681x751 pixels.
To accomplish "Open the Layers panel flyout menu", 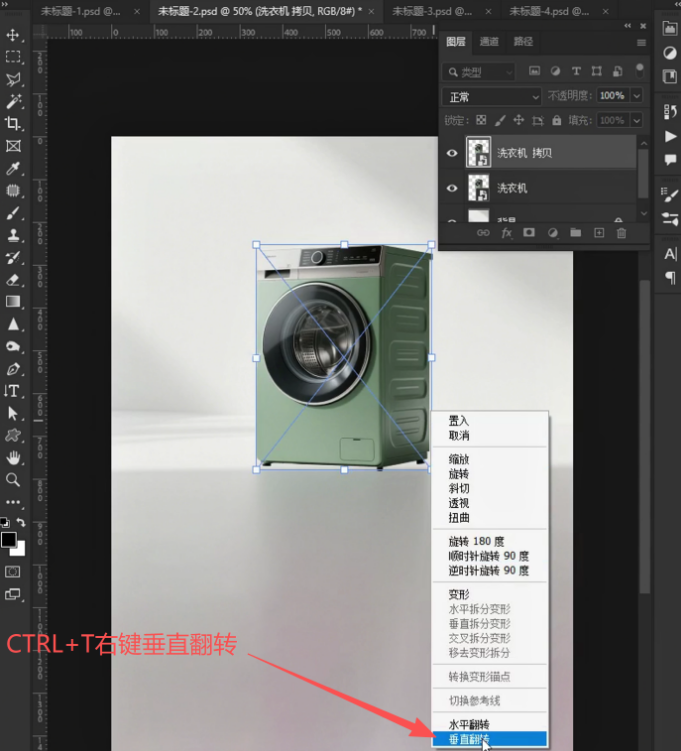I will 641,43.
